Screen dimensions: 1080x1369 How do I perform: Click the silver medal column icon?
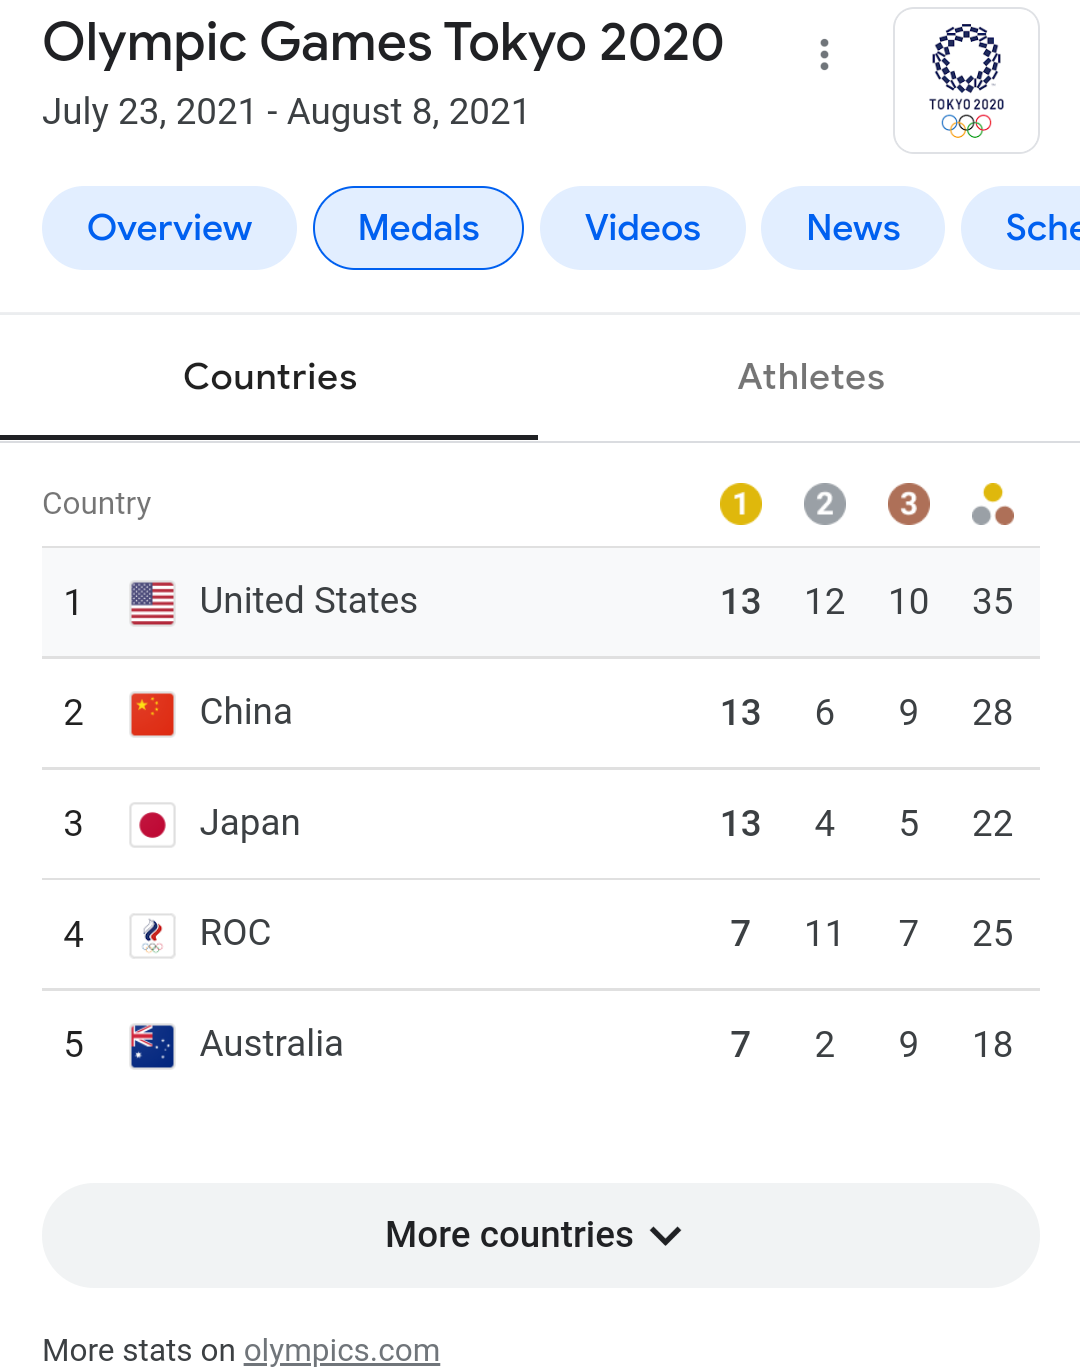point(824,504)
